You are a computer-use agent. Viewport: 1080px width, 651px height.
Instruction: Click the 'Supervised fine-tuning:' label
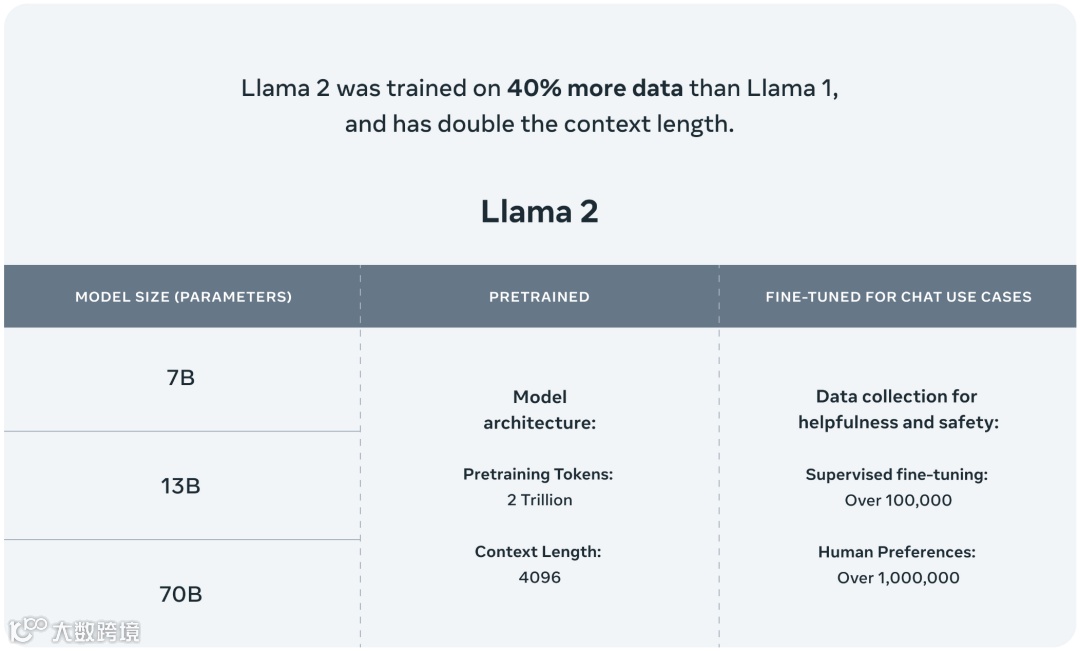(897, 475)
